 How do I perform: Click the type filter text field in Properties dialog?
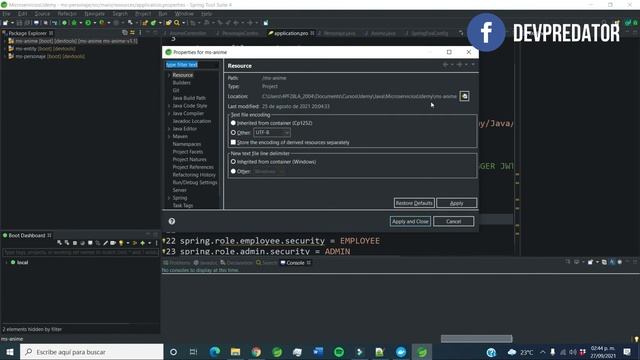coord(192,64)
